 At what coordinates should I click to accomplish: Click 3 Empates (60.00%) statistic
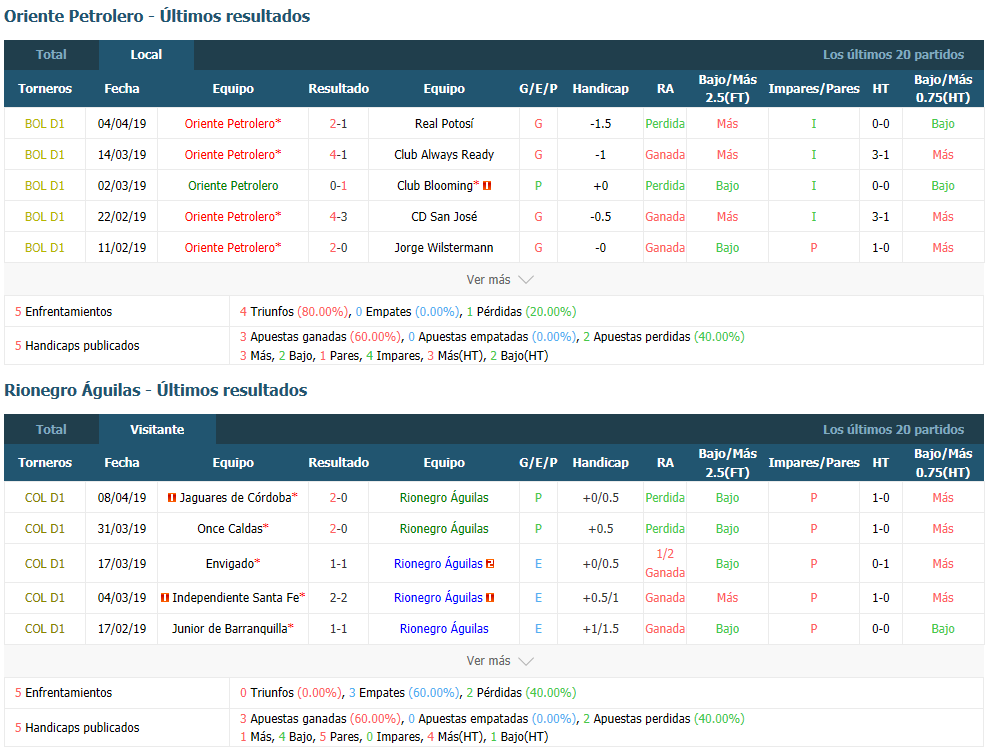[404, 693]
